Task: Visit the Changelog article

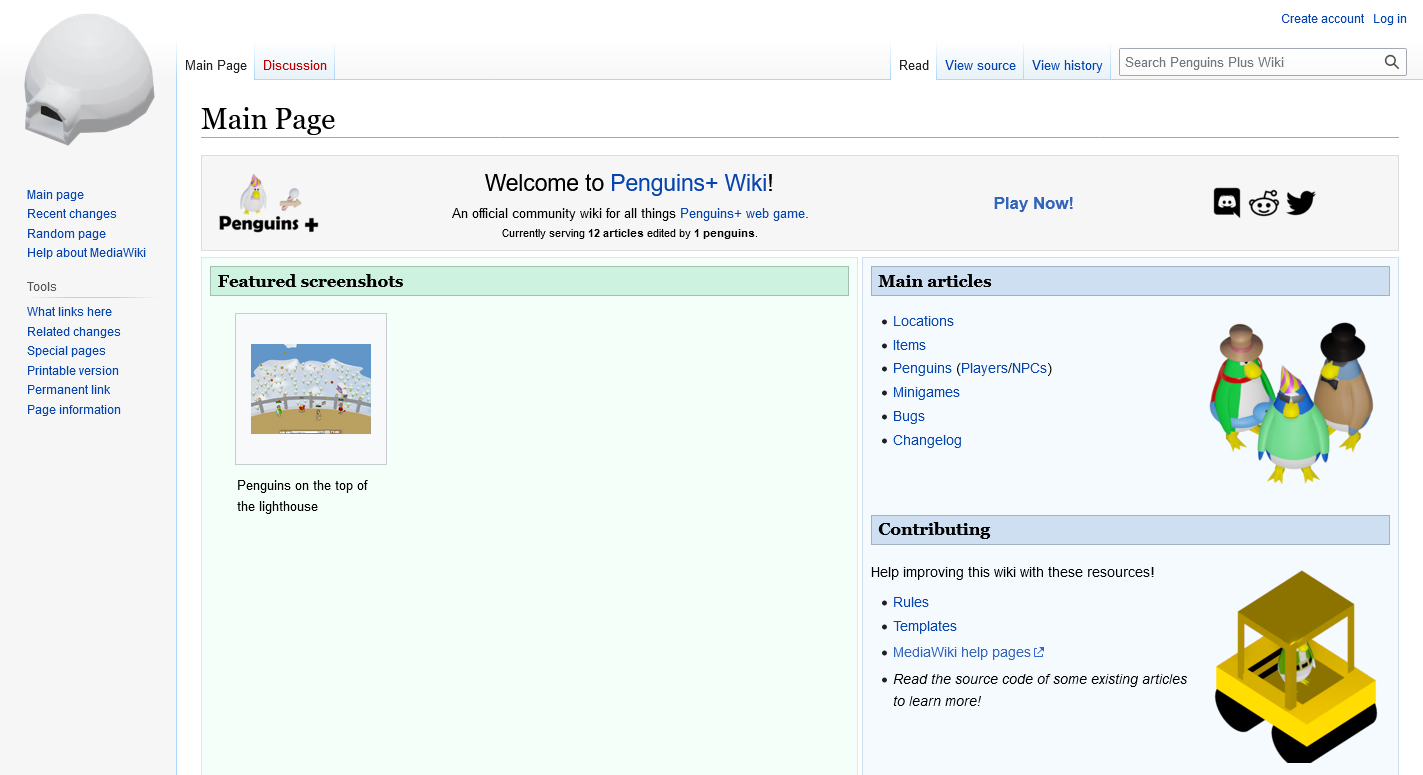Action: [x=927, y=441]
